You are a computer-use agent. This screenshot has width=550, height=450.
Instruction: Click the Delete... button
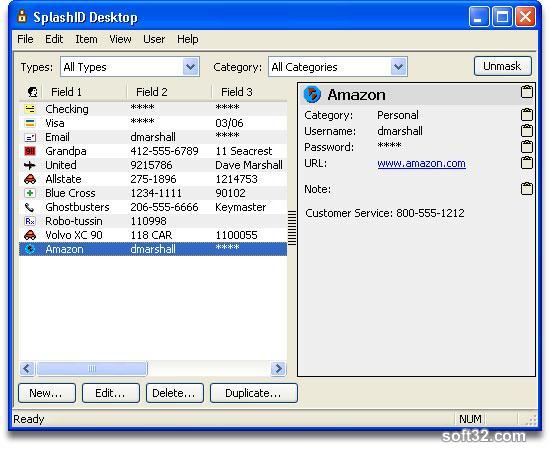(175, 393)
